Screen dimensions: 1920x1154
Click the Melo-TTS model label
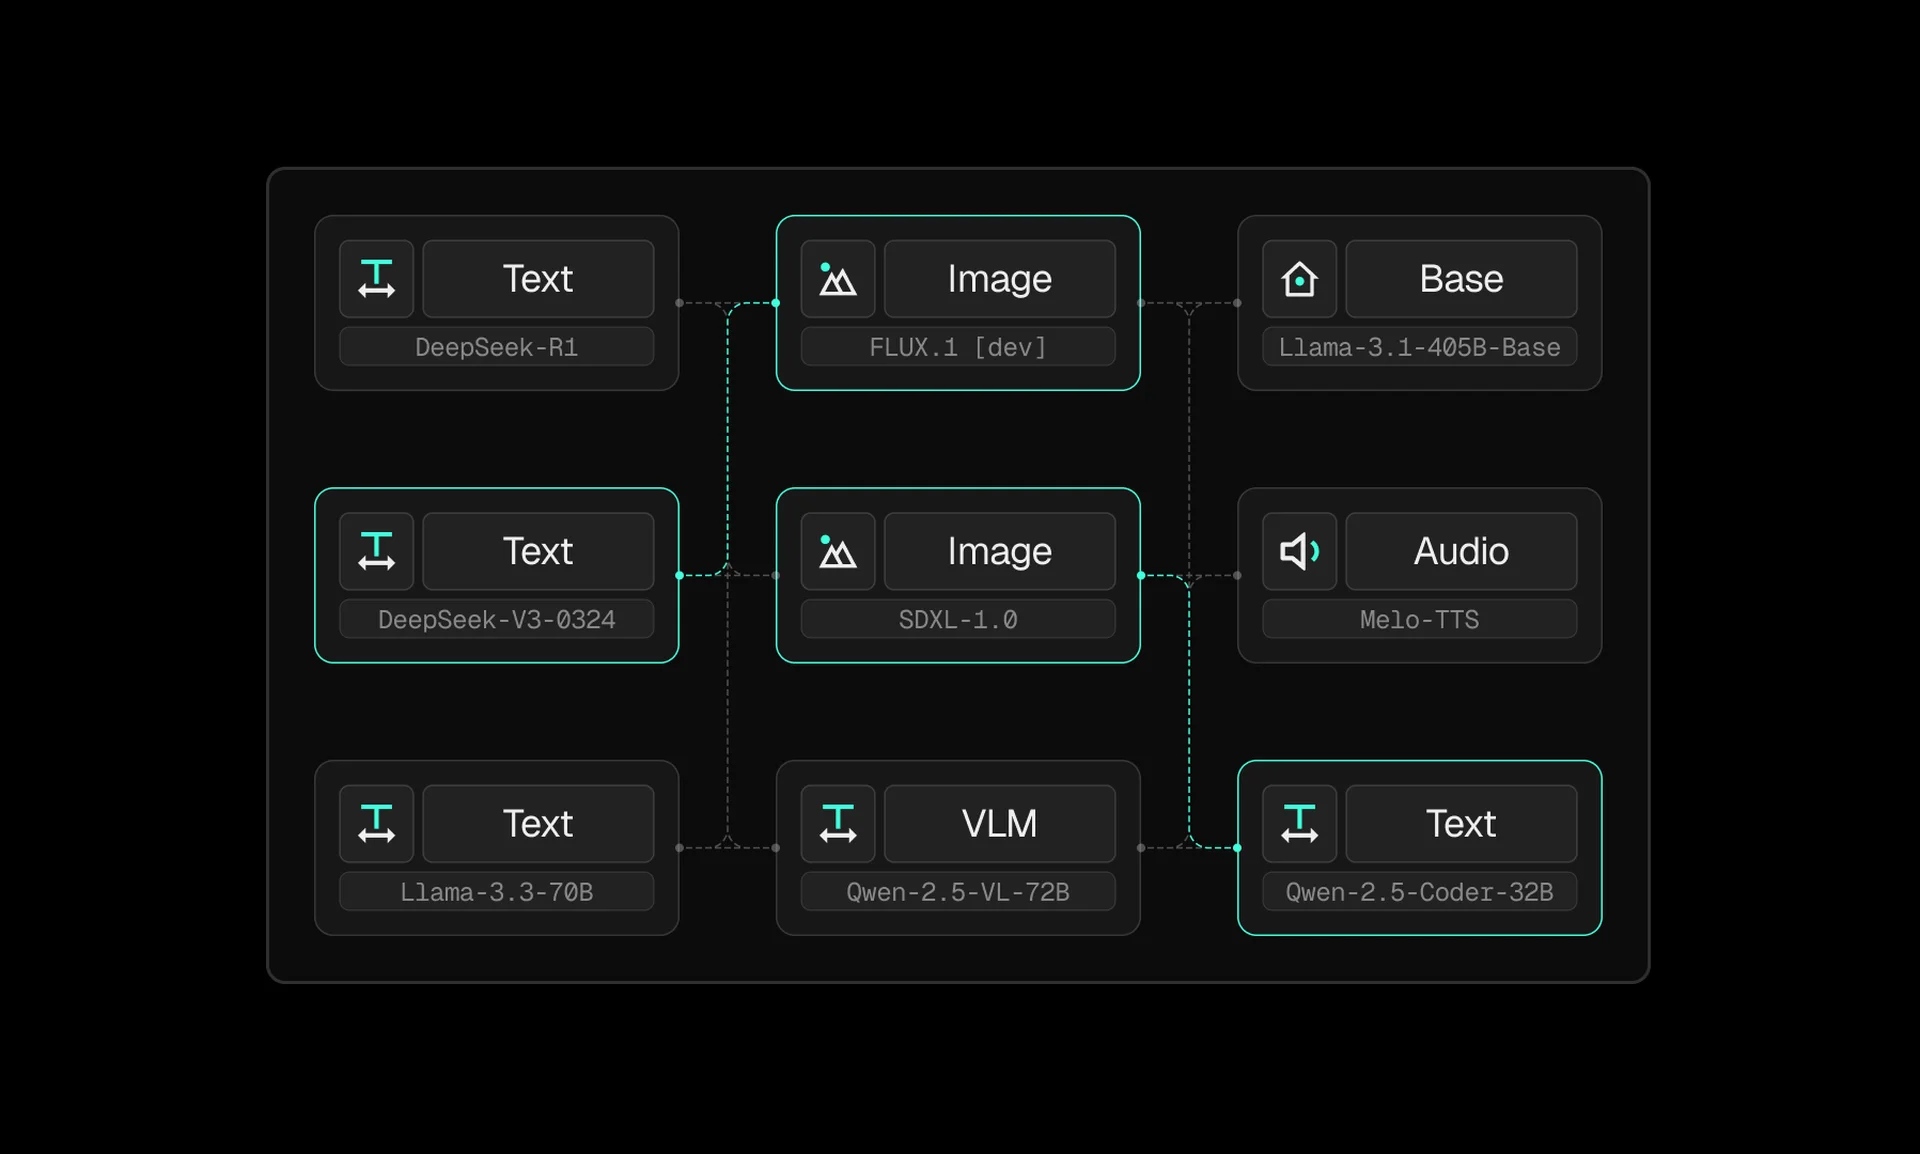1418,620
